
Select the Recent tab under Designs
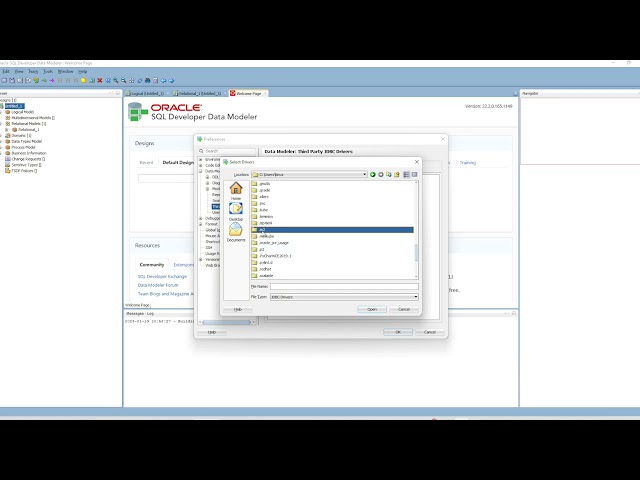tap(146, 162)
